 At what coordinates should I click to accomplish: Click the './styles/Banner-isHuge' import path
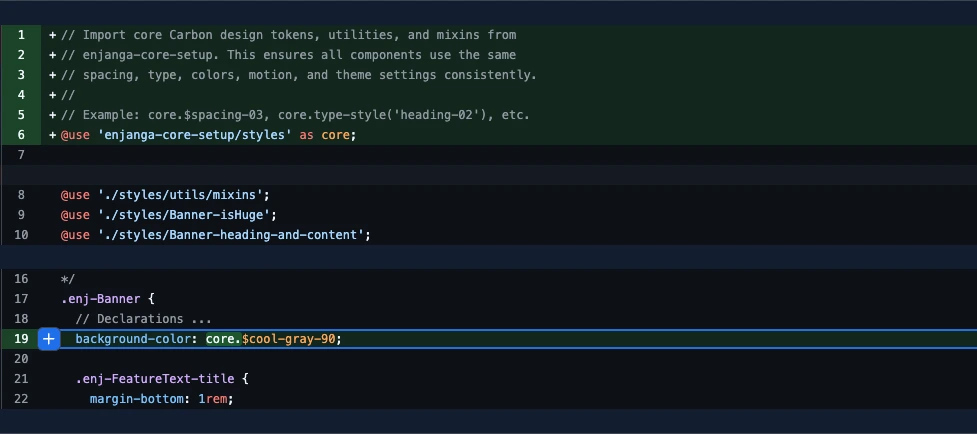point(184,215)
